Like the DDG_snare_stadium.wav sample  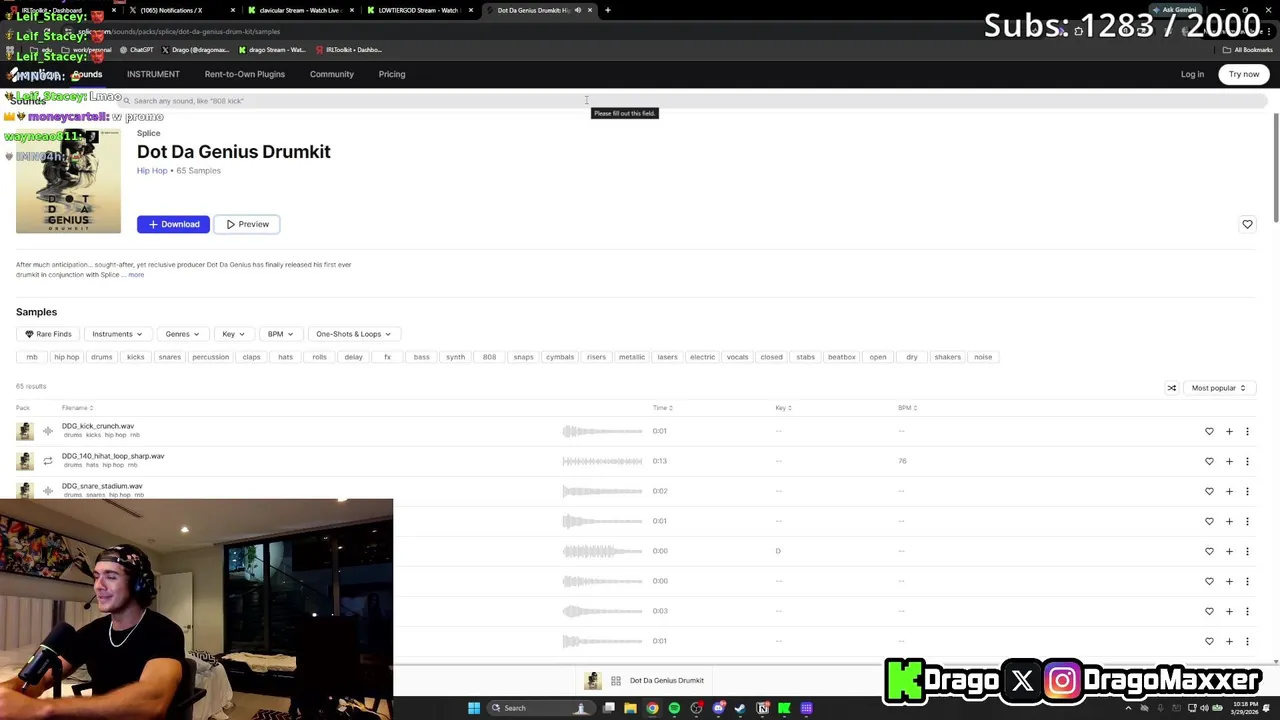click(x=1209, y=491)
